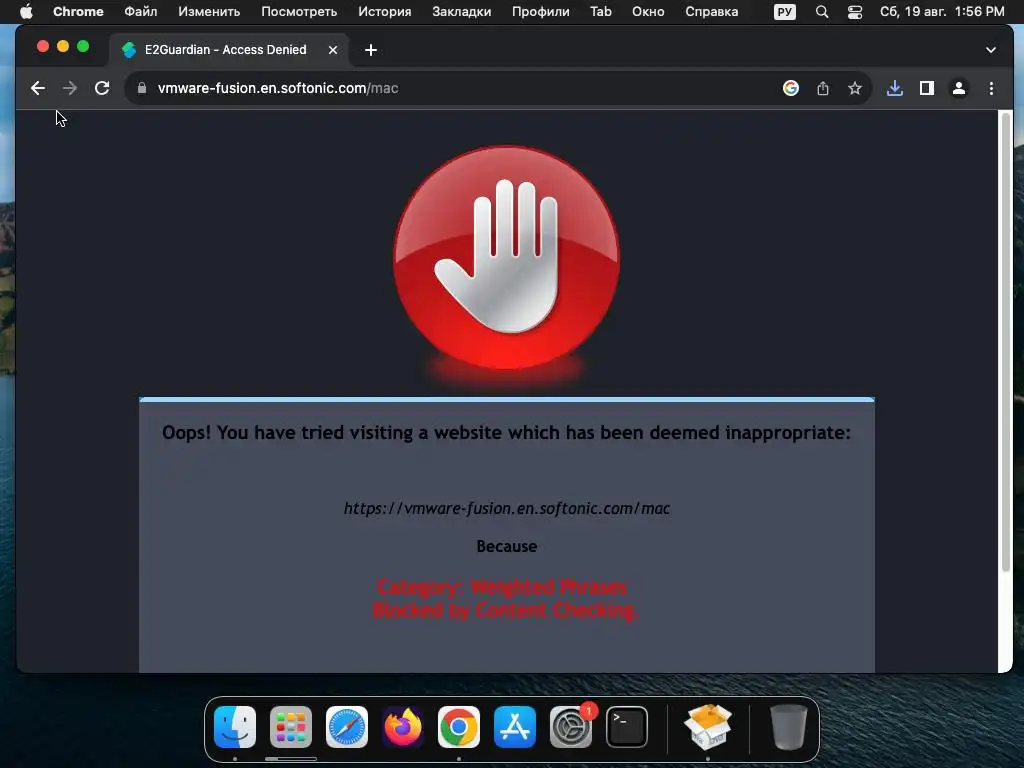Screen dimensions: 1024x768
Task: Toggle Chrome side panel
Action: tap(927, 88)
